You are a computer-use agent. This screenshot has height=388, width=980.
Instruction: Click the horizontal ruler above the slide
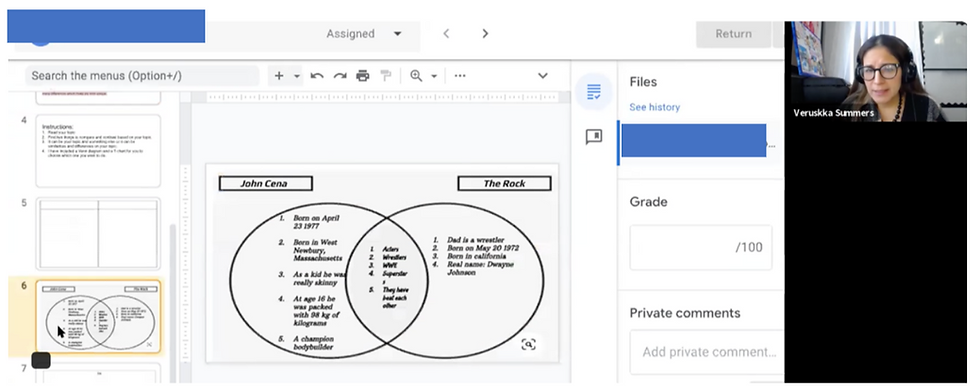pyautogui.click(x=382, y=97)
